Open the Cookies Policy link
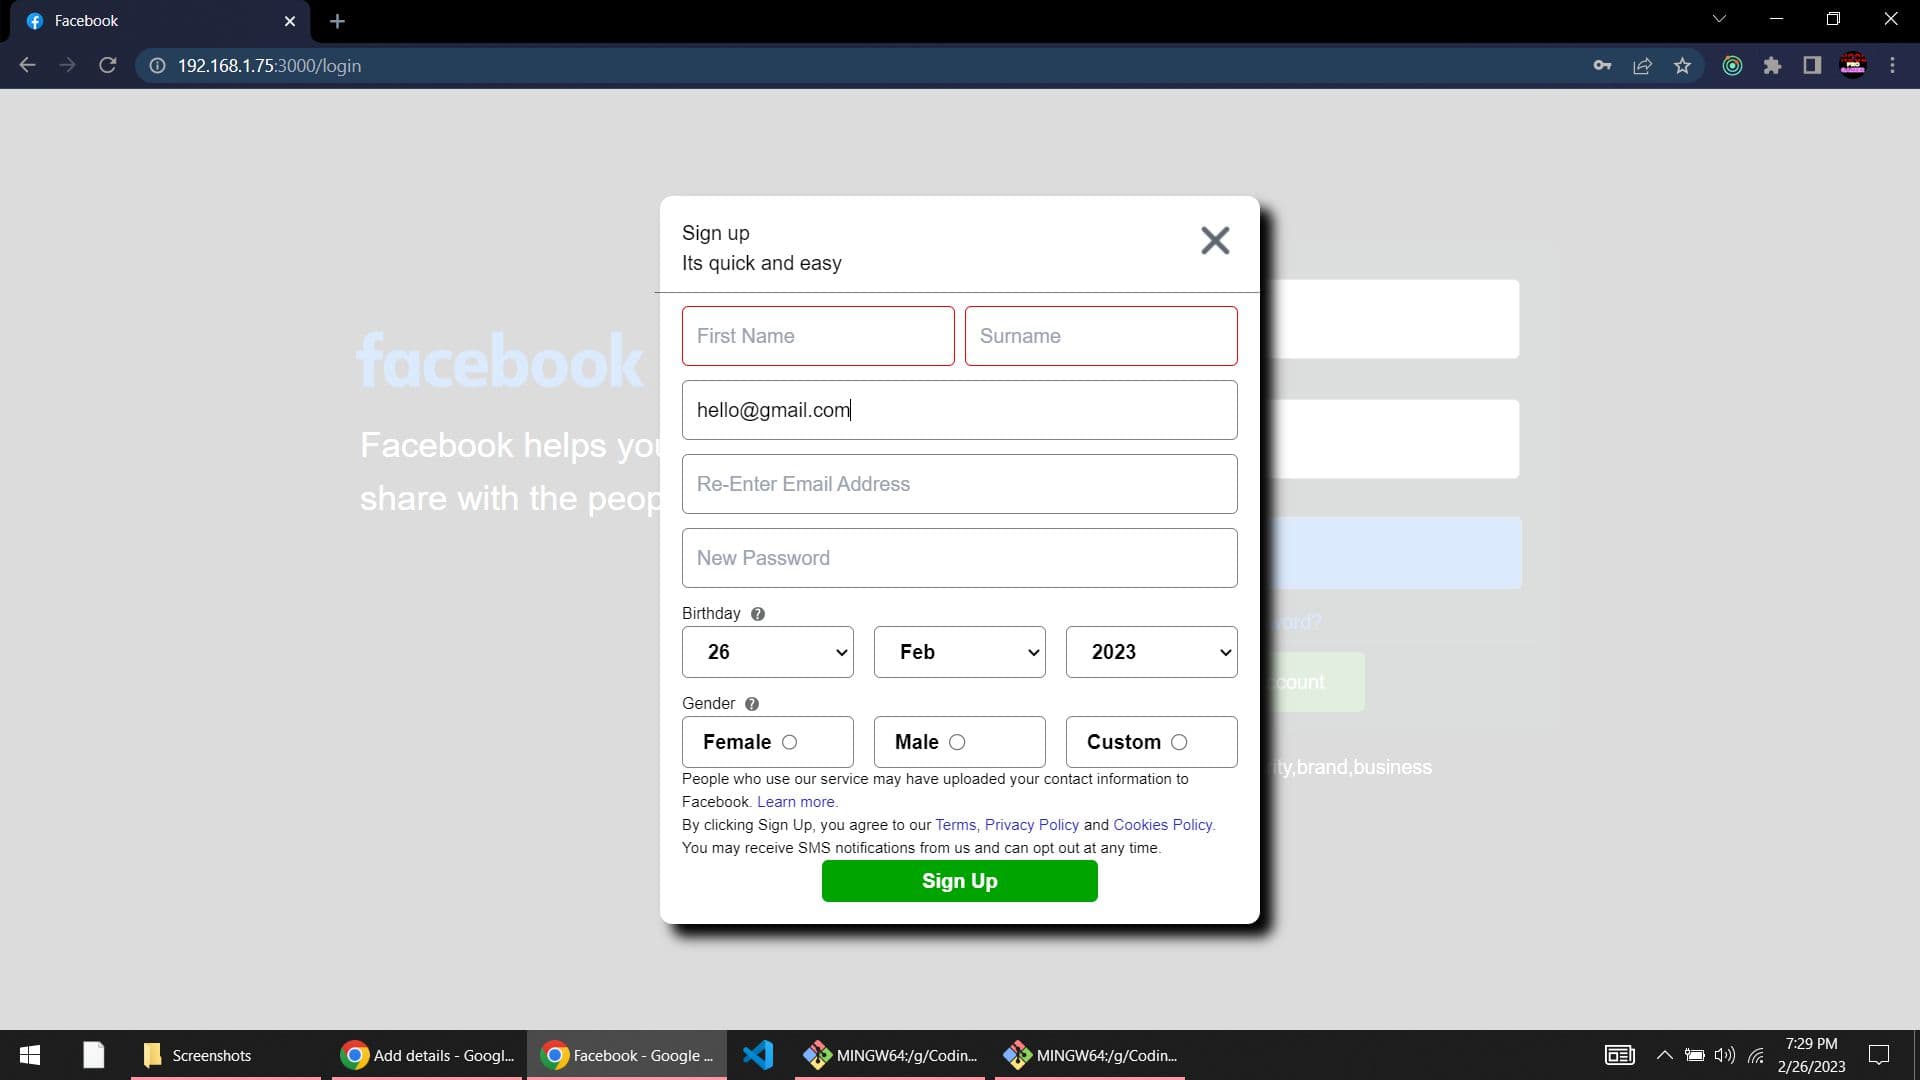This screenshot has width=1920, height=1080. coord(1163,825)
